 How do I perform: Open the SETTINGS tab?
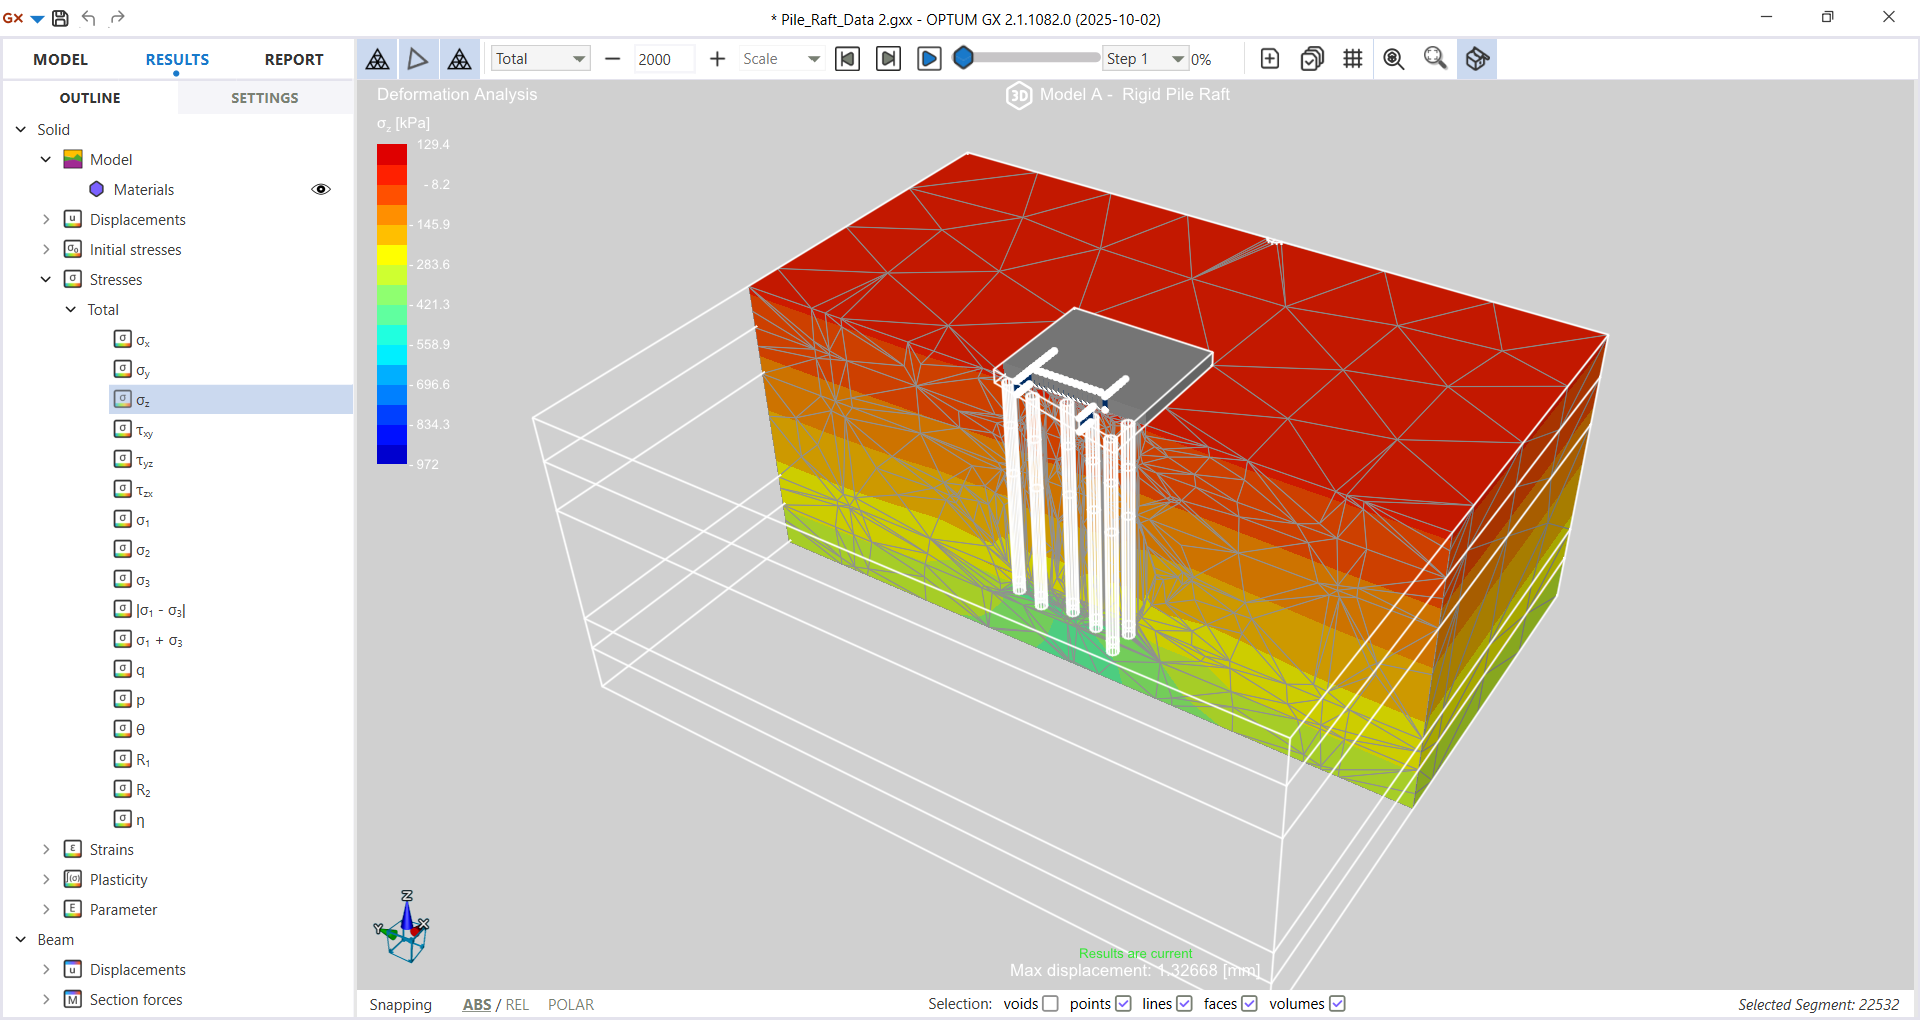(x=264, y=98)
